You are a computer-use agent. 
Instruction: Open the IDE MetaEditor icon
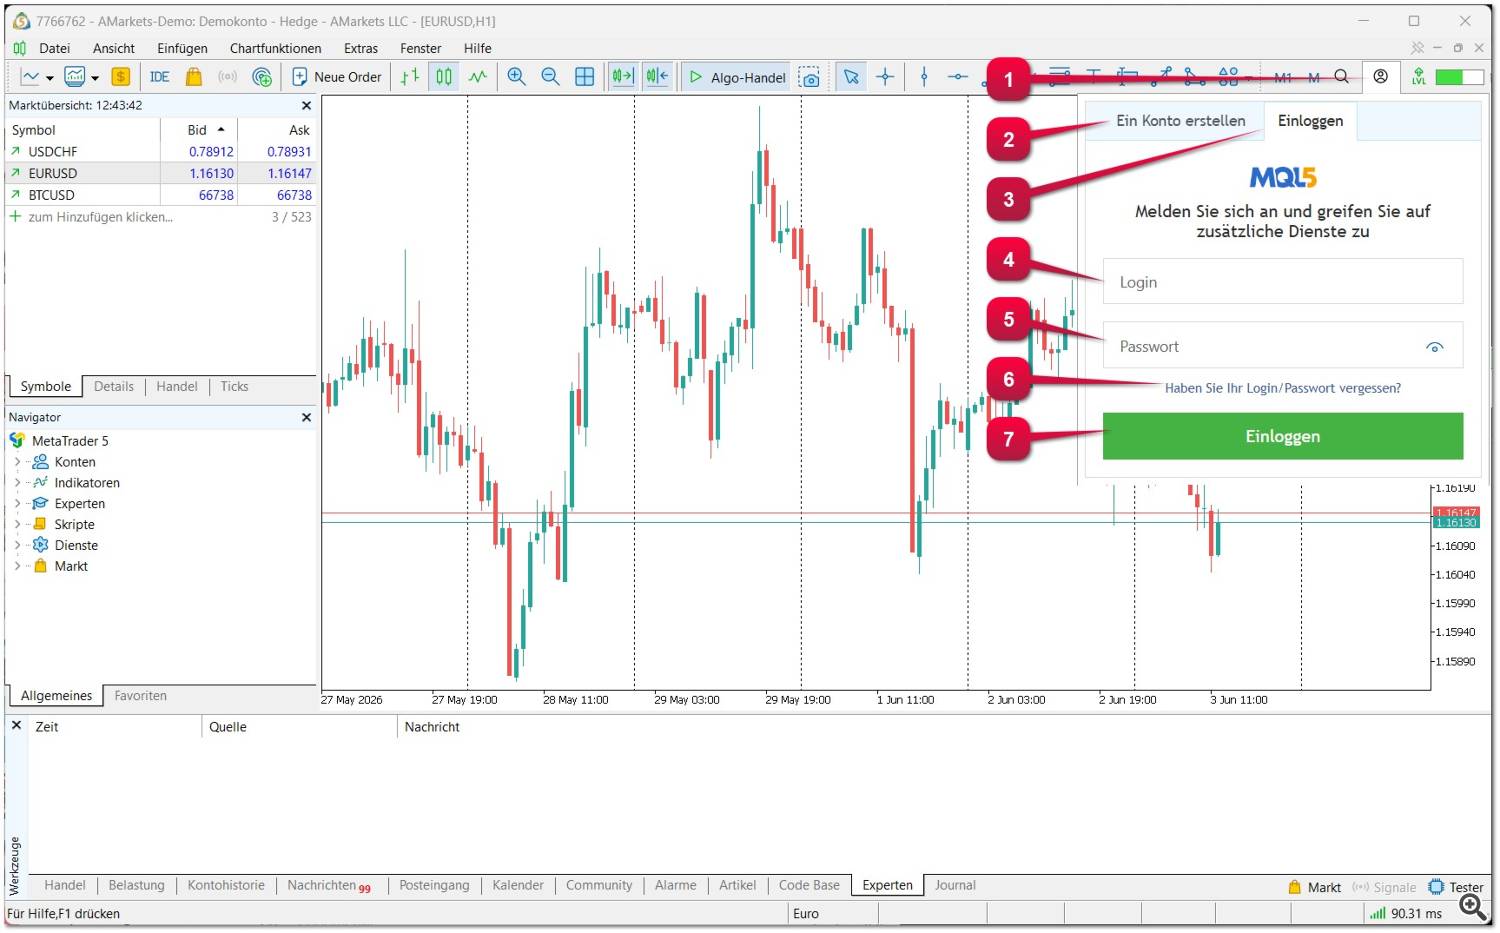[159, 77]
